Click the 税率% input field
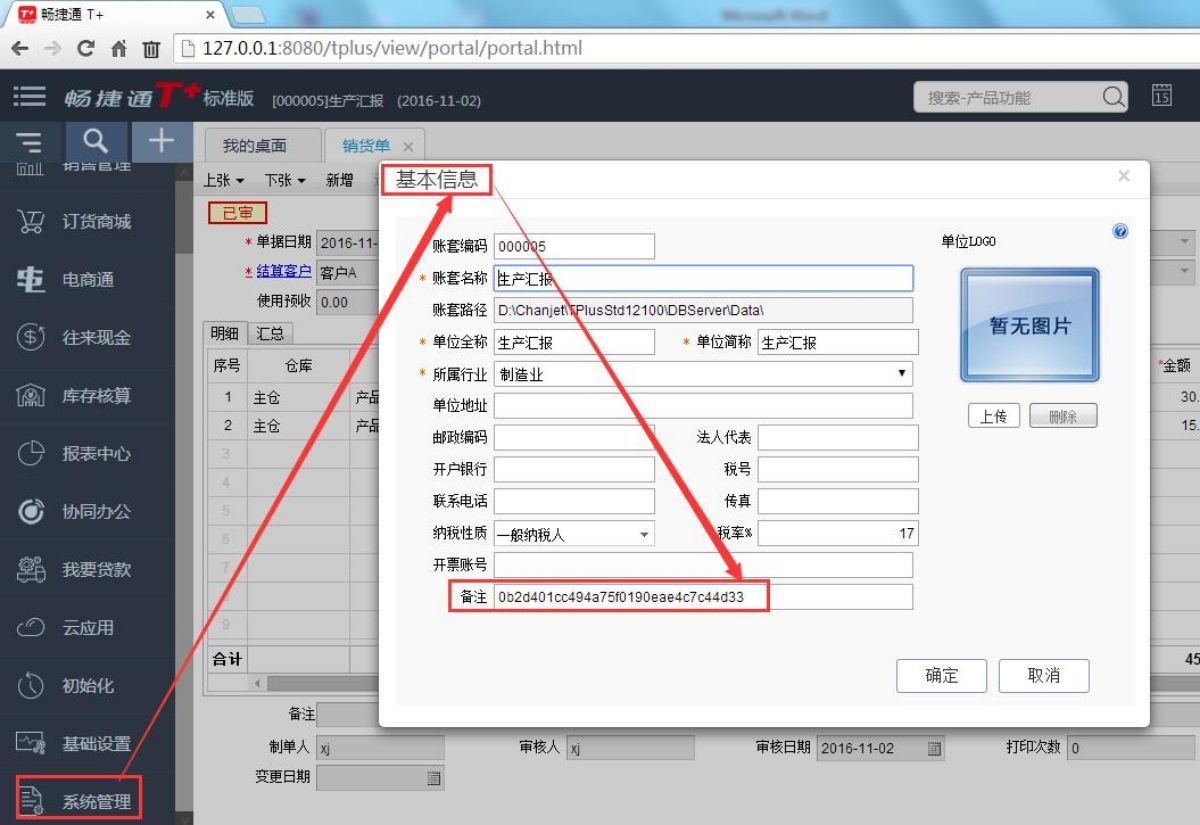Viewport: 1200px width, 825px height. click(838, 534)
